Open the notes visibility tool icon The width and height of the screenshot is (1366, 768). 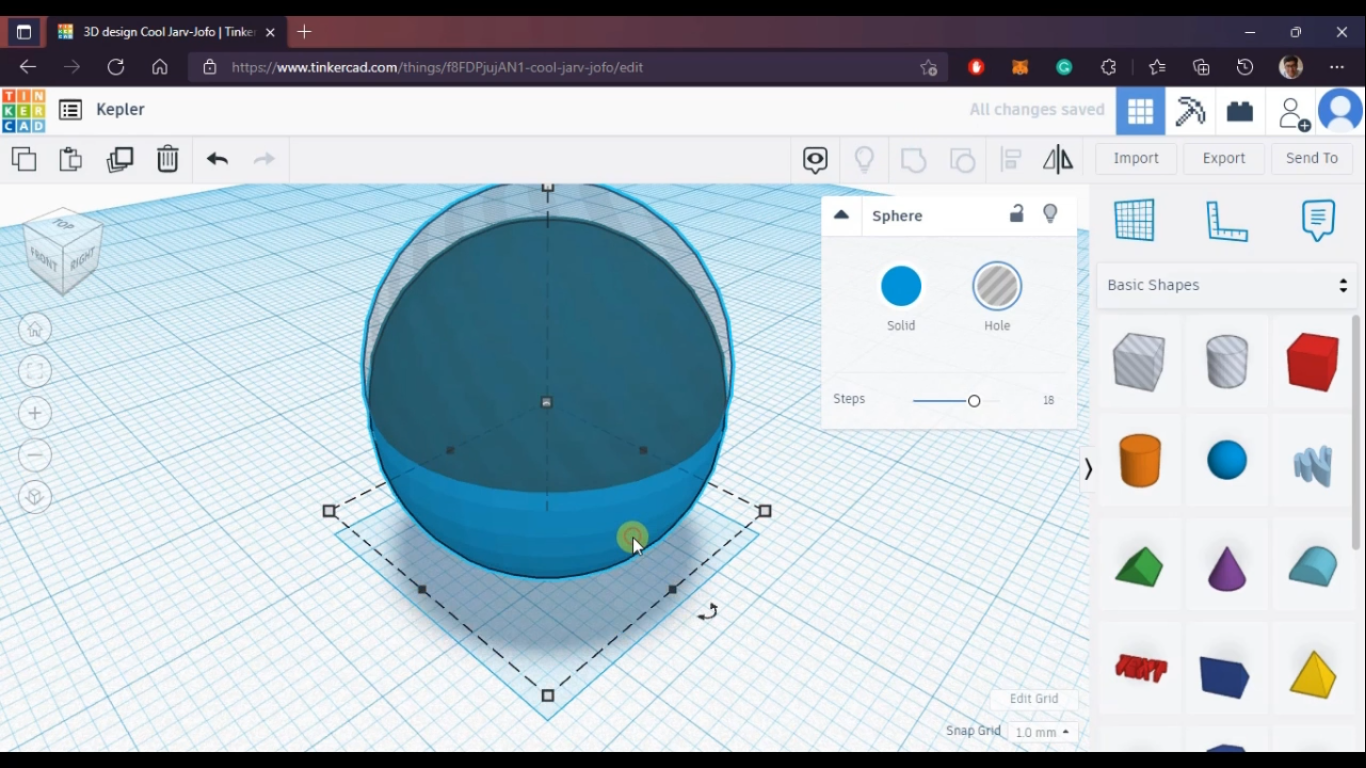[x=815, y=159]
